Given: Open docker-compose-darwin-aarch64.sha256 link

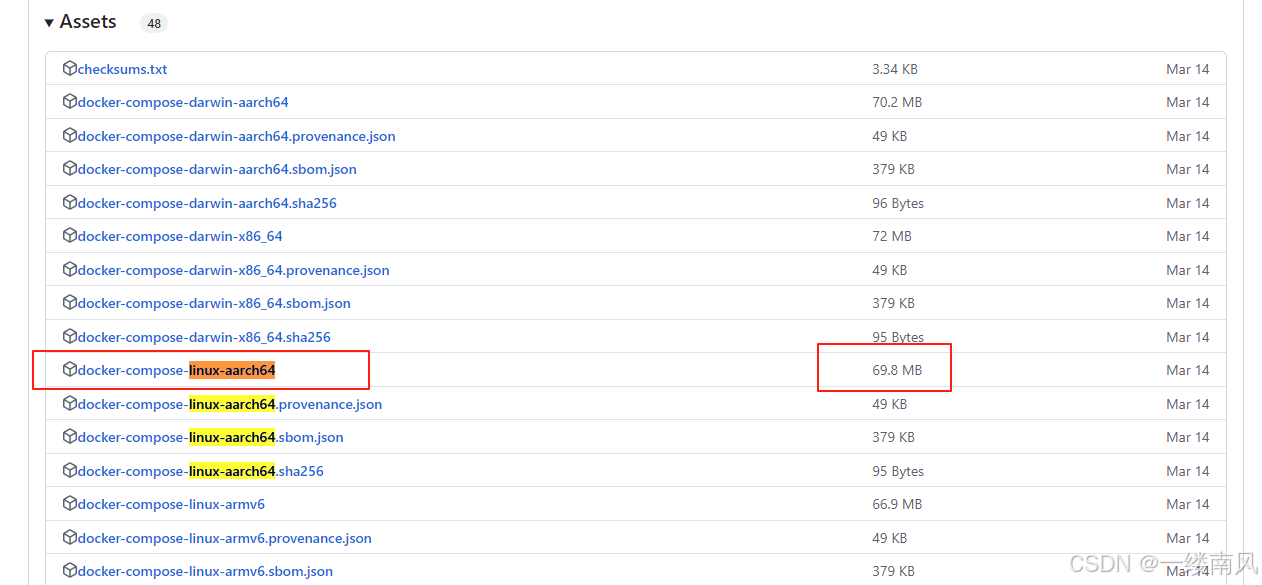Looking at the screenshot, I should pyautogui.click(x=207, y=203).
